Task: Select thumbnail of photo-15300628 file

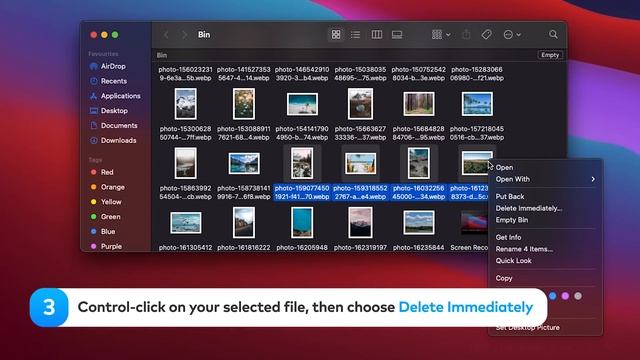Action: 185,104
